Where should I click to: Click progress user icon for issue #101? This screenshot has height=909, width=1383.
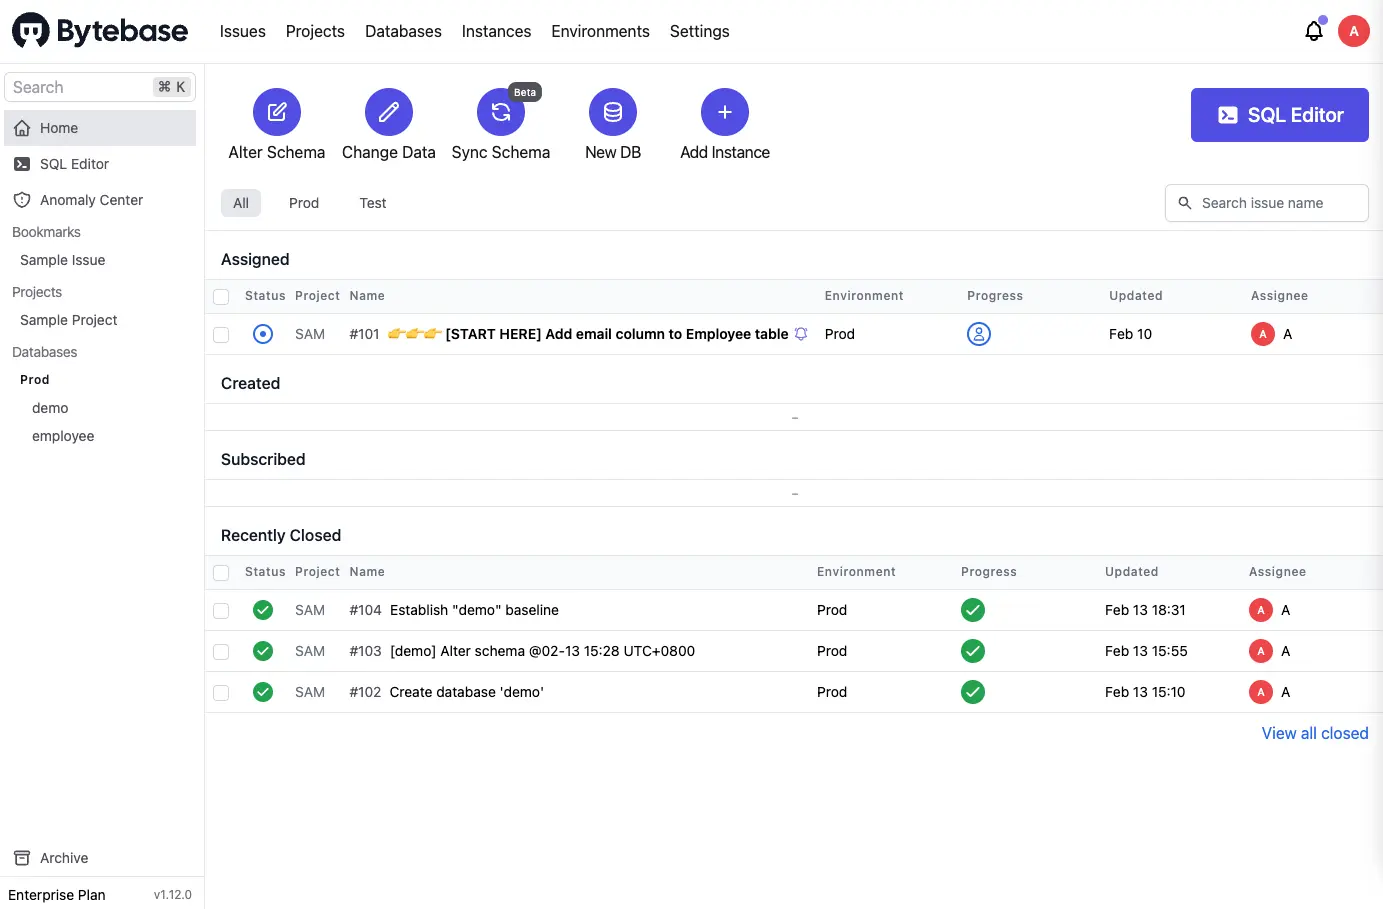(979, 334)
